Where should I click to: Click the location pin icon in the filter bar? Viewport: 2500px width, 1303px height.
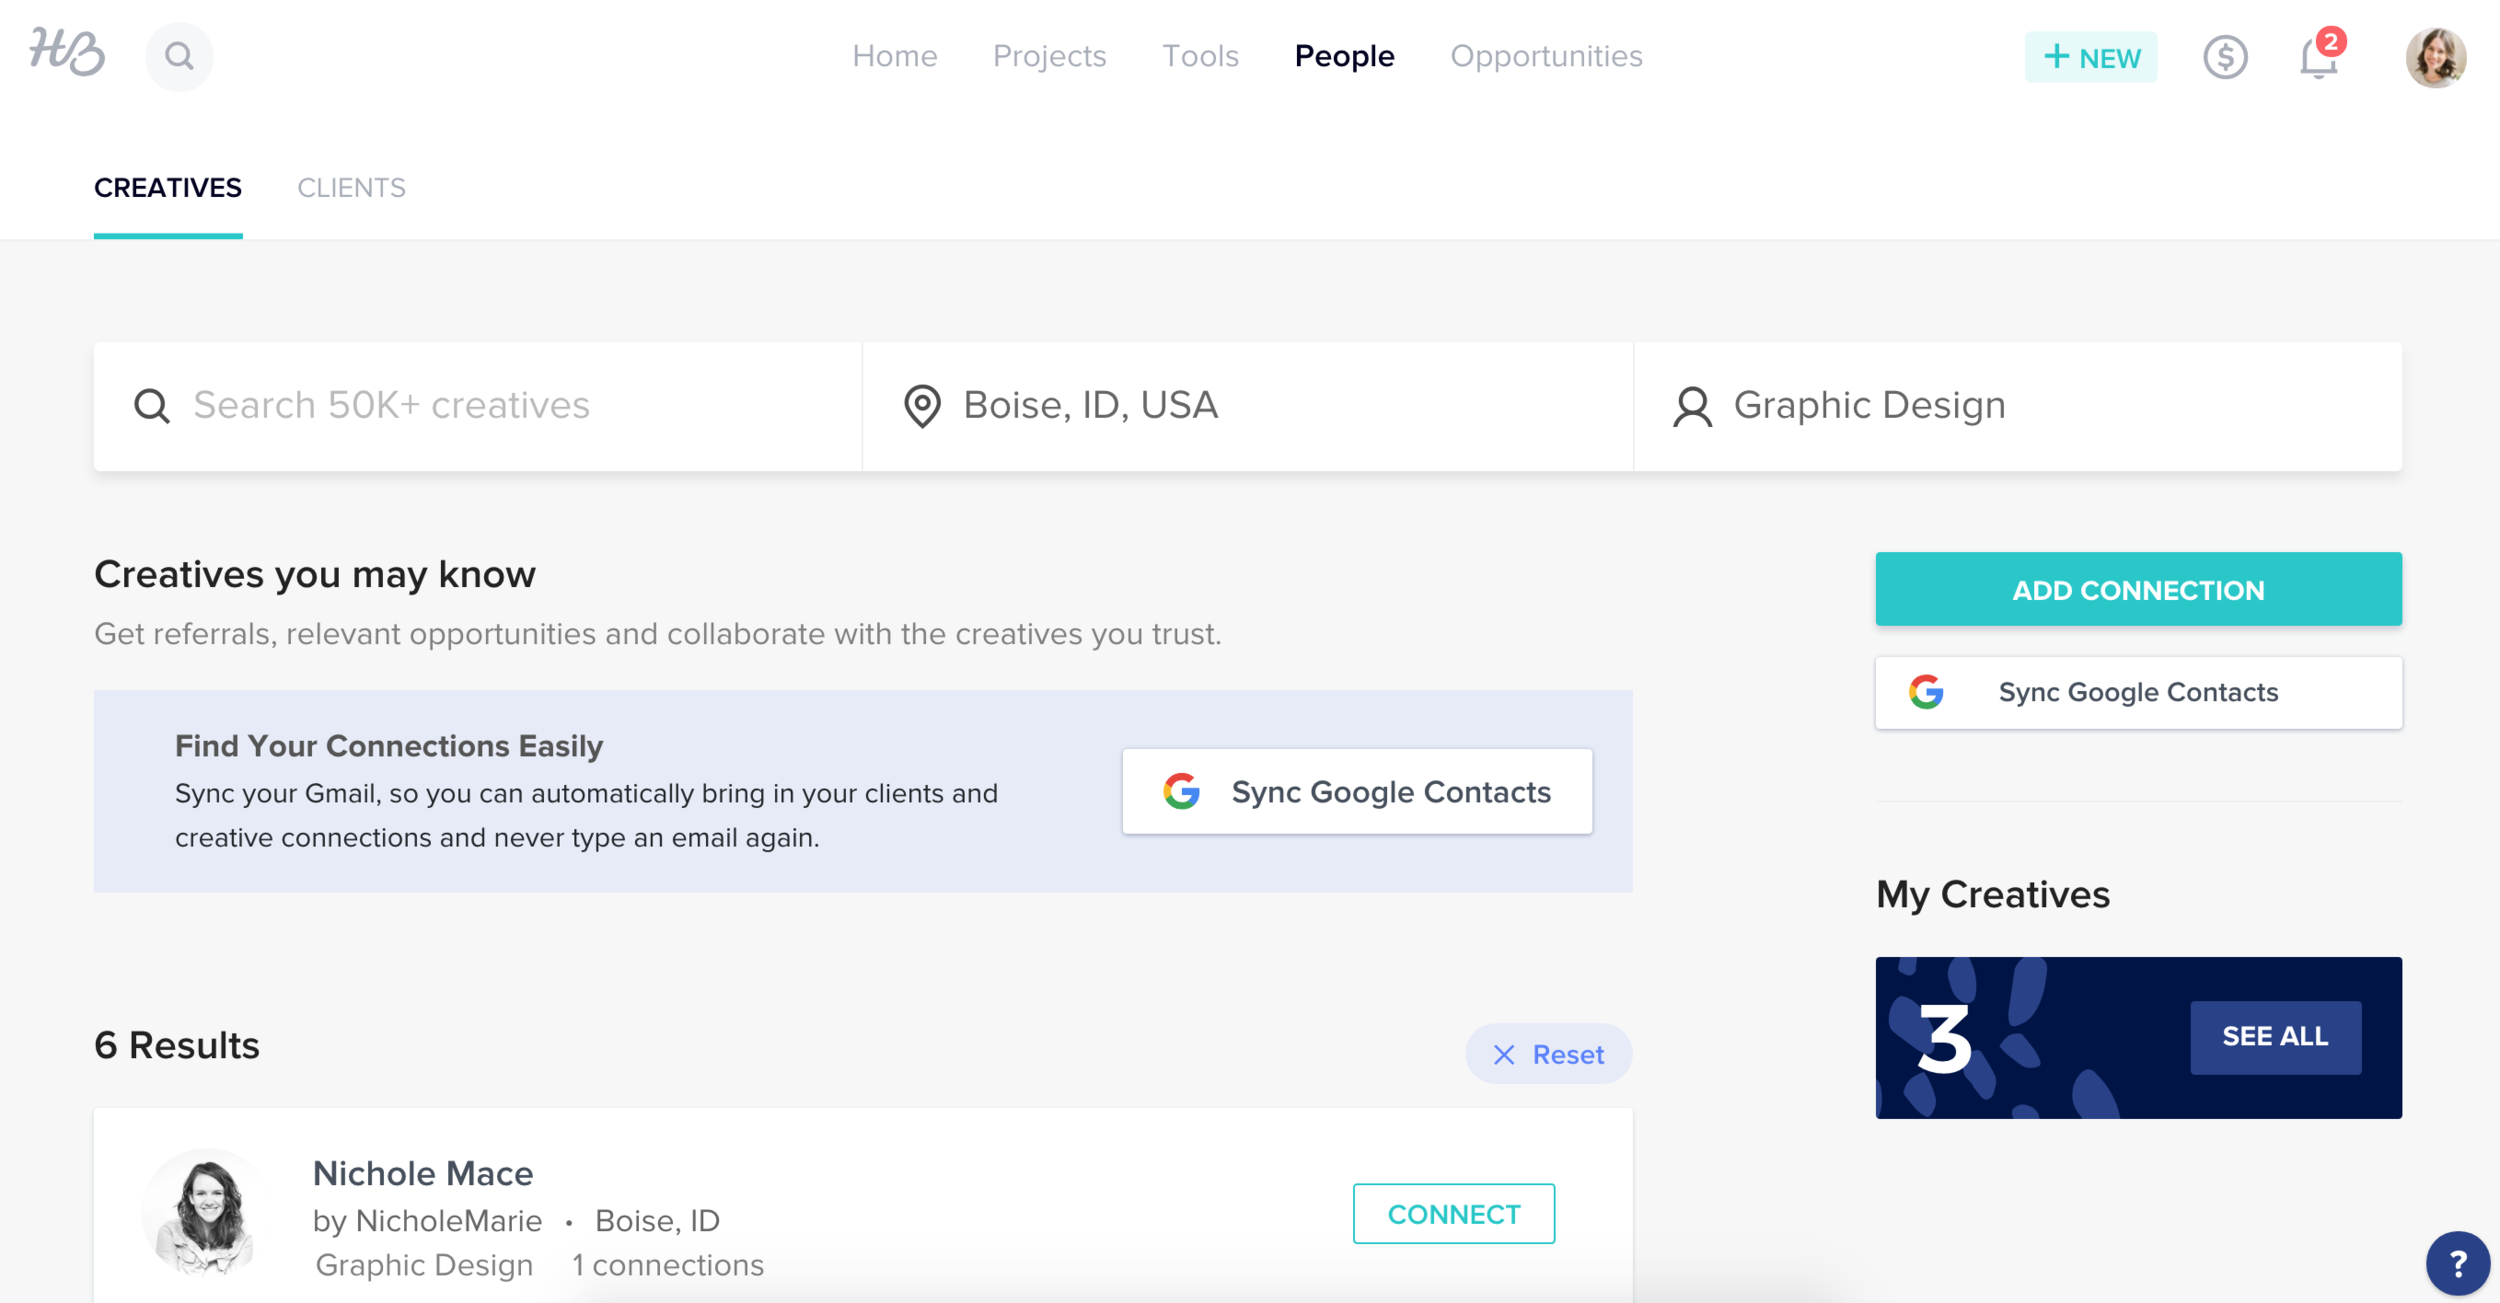coord(921,406)
